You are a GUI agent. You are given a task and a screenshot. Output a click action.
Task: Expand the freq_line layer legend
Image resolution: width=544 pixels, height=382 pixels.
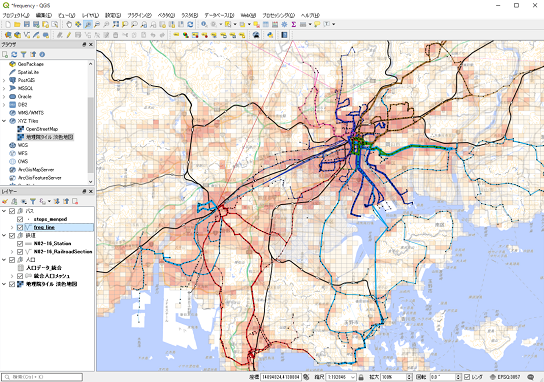point(11,228)
